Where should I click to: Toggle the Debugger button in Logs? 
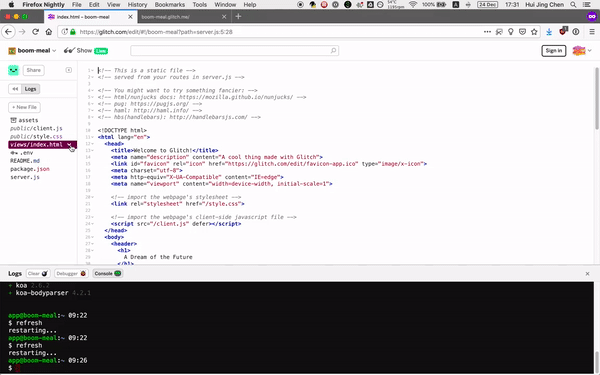click(71, 274)
